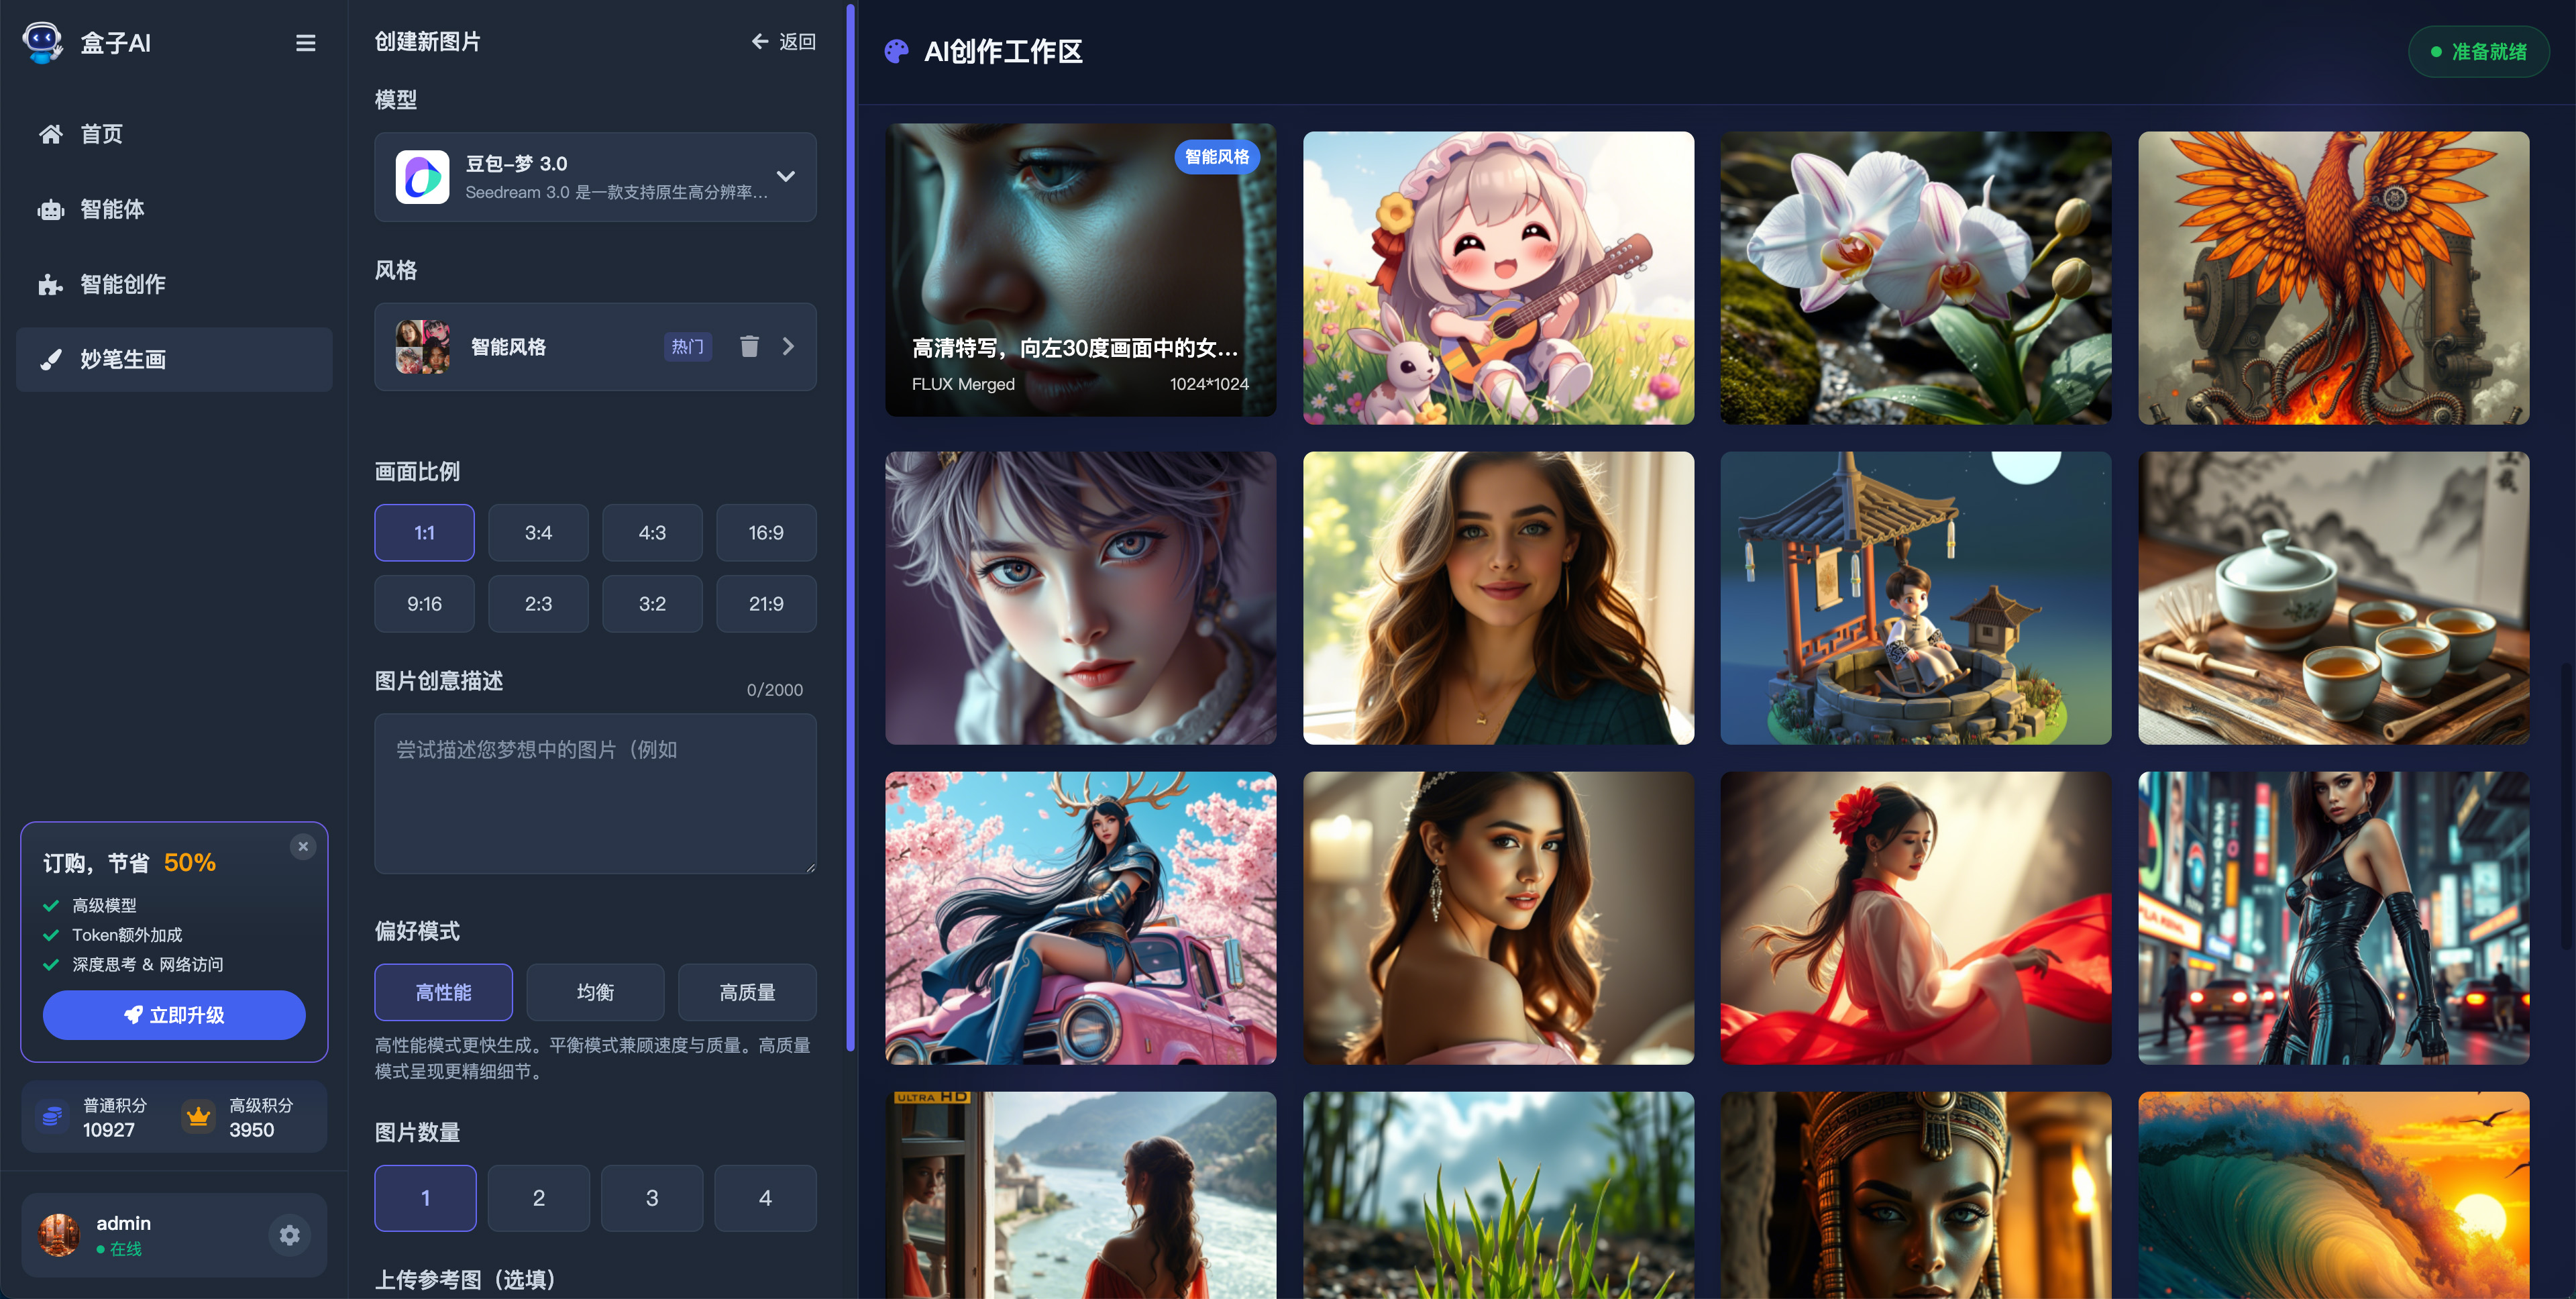Screen dimensions: 2576x1299
Task: Click the dropdown chevron in model selector
Action: (x=786, y=176)
